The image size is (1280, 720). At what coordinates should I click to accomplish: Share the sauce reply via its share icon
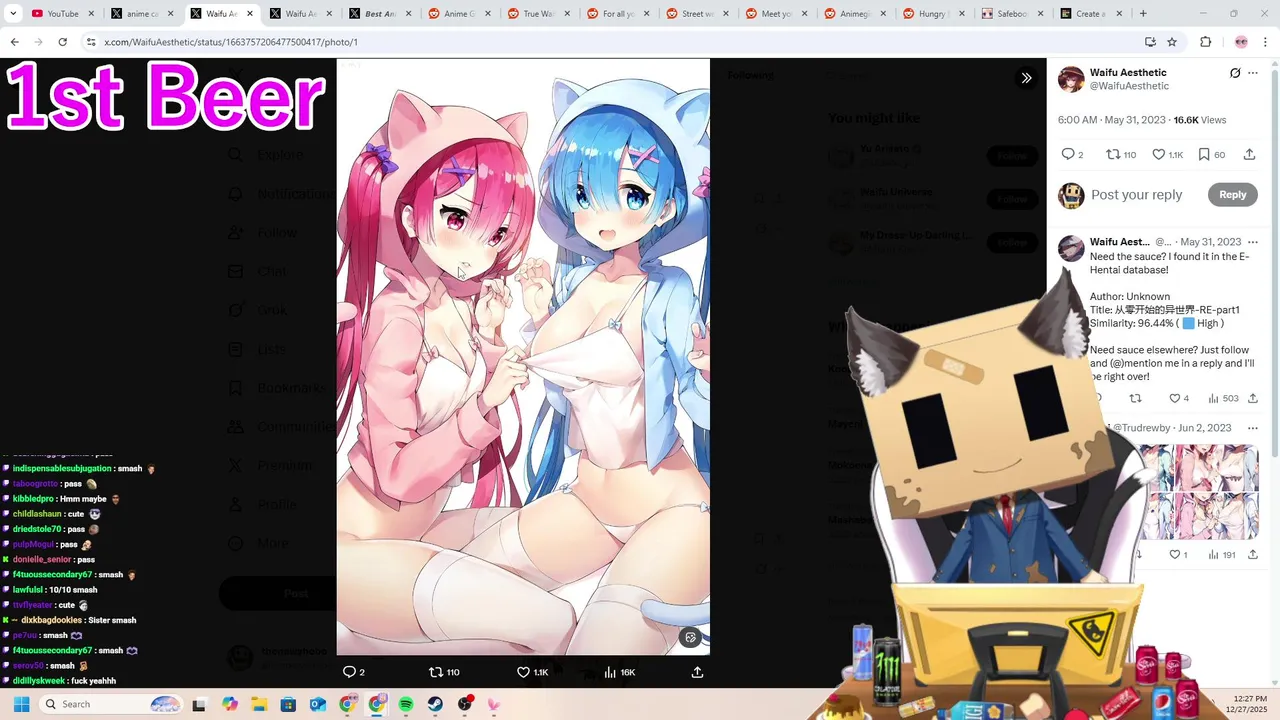[x=1252, y=398]
